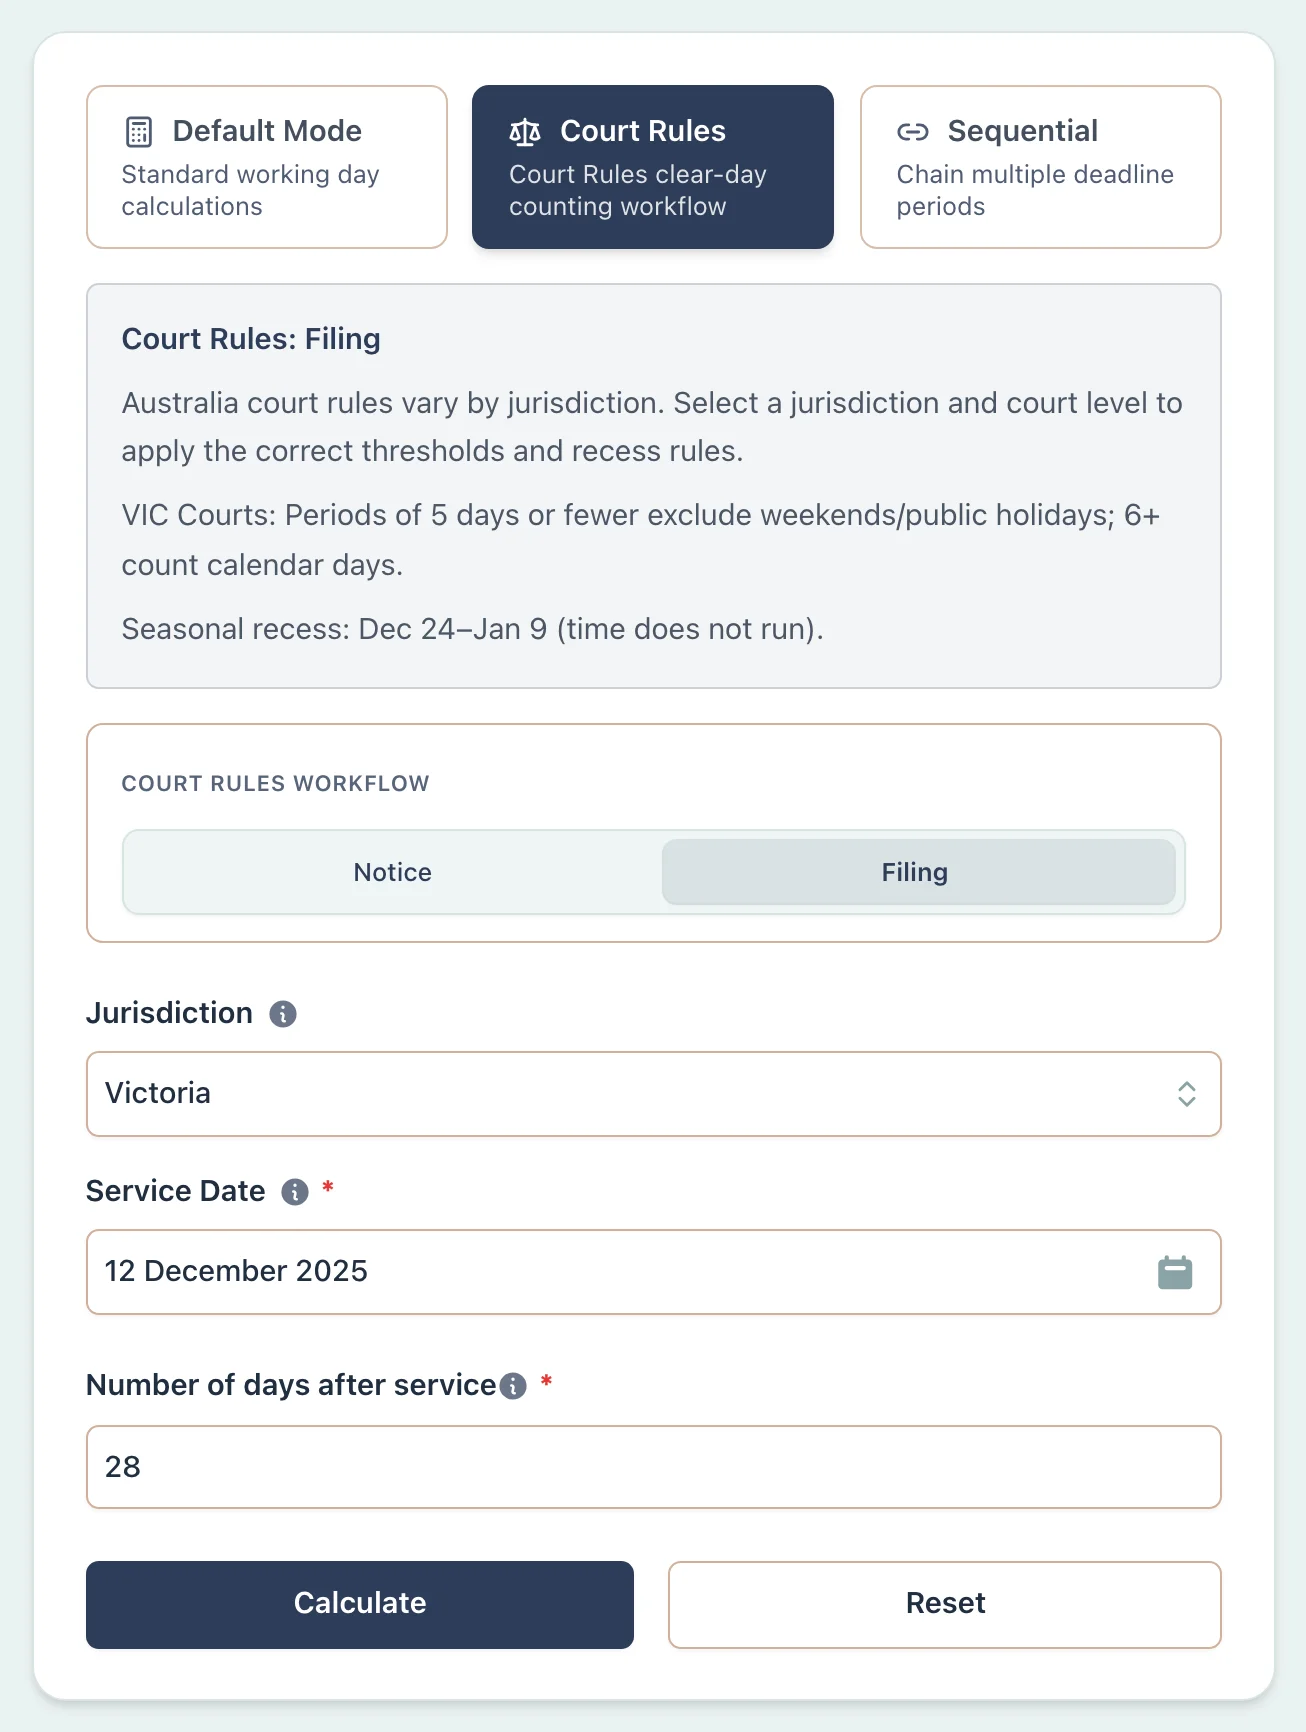1306x1732 pixels.
Task: Click the chain link icon on Sequential
Action: click(x=913, y=132)
